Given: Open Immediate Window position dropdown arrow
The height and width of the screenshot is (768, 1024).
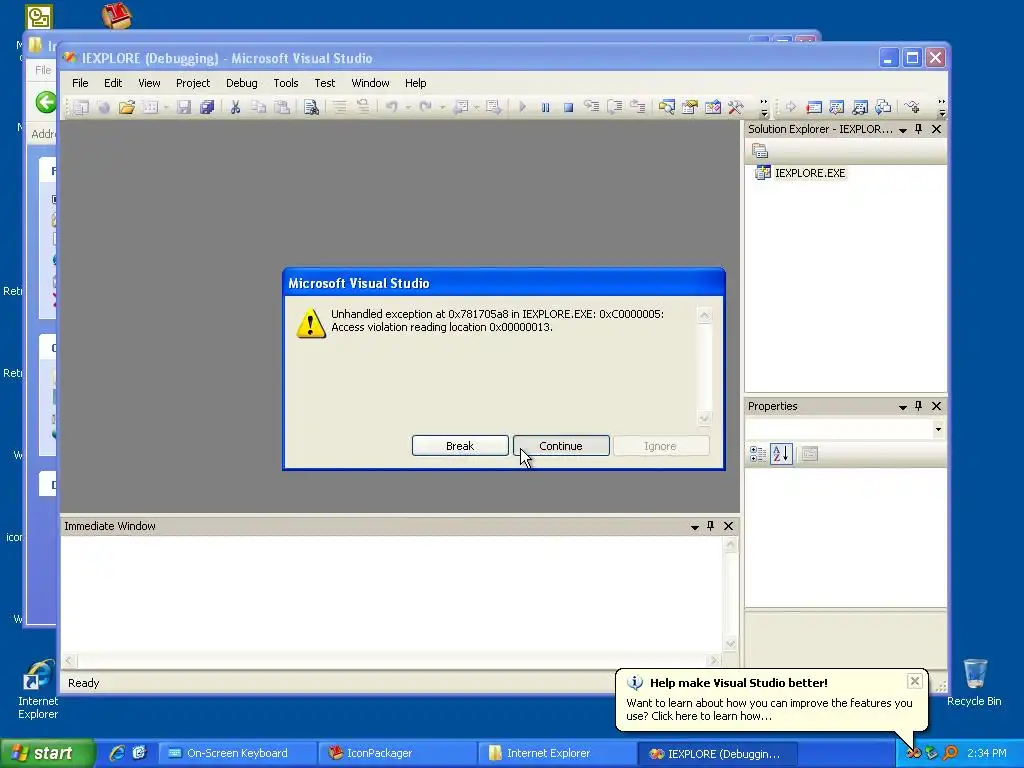Looking at the screenshot, I should click(695, 527).
